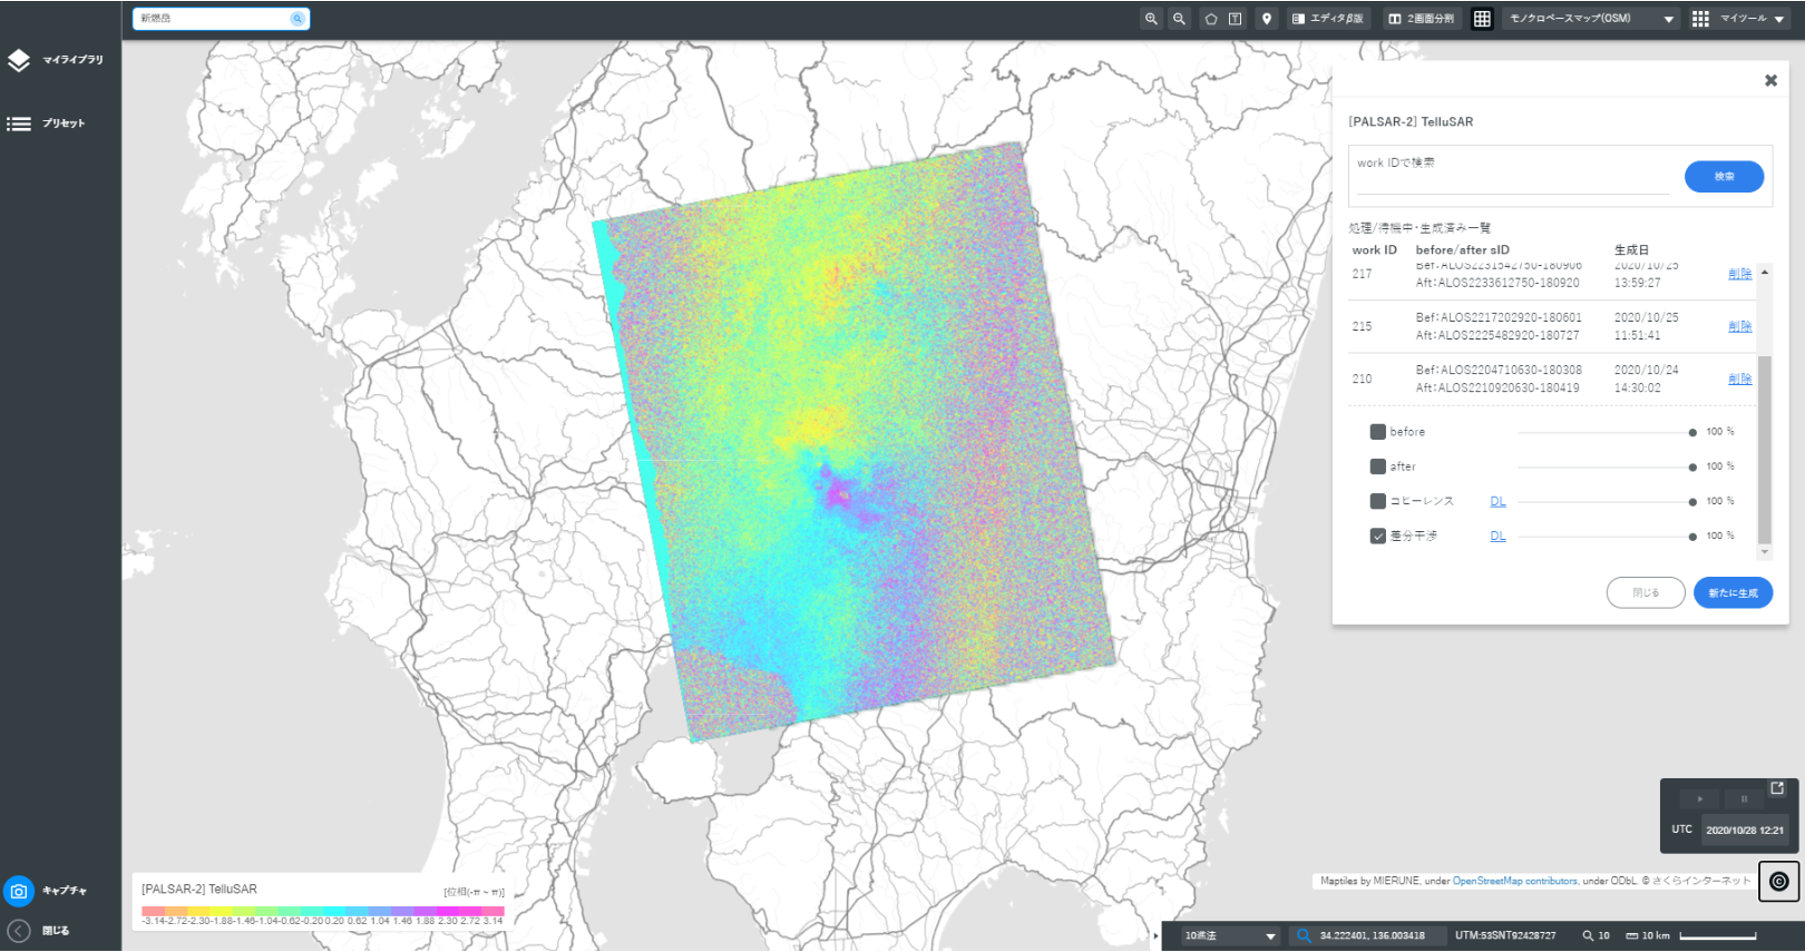The height and width of the screenshot is (951, 1805).
Task: Click the 差分干渉 opacity slider handle
Action: [1692, 537]
